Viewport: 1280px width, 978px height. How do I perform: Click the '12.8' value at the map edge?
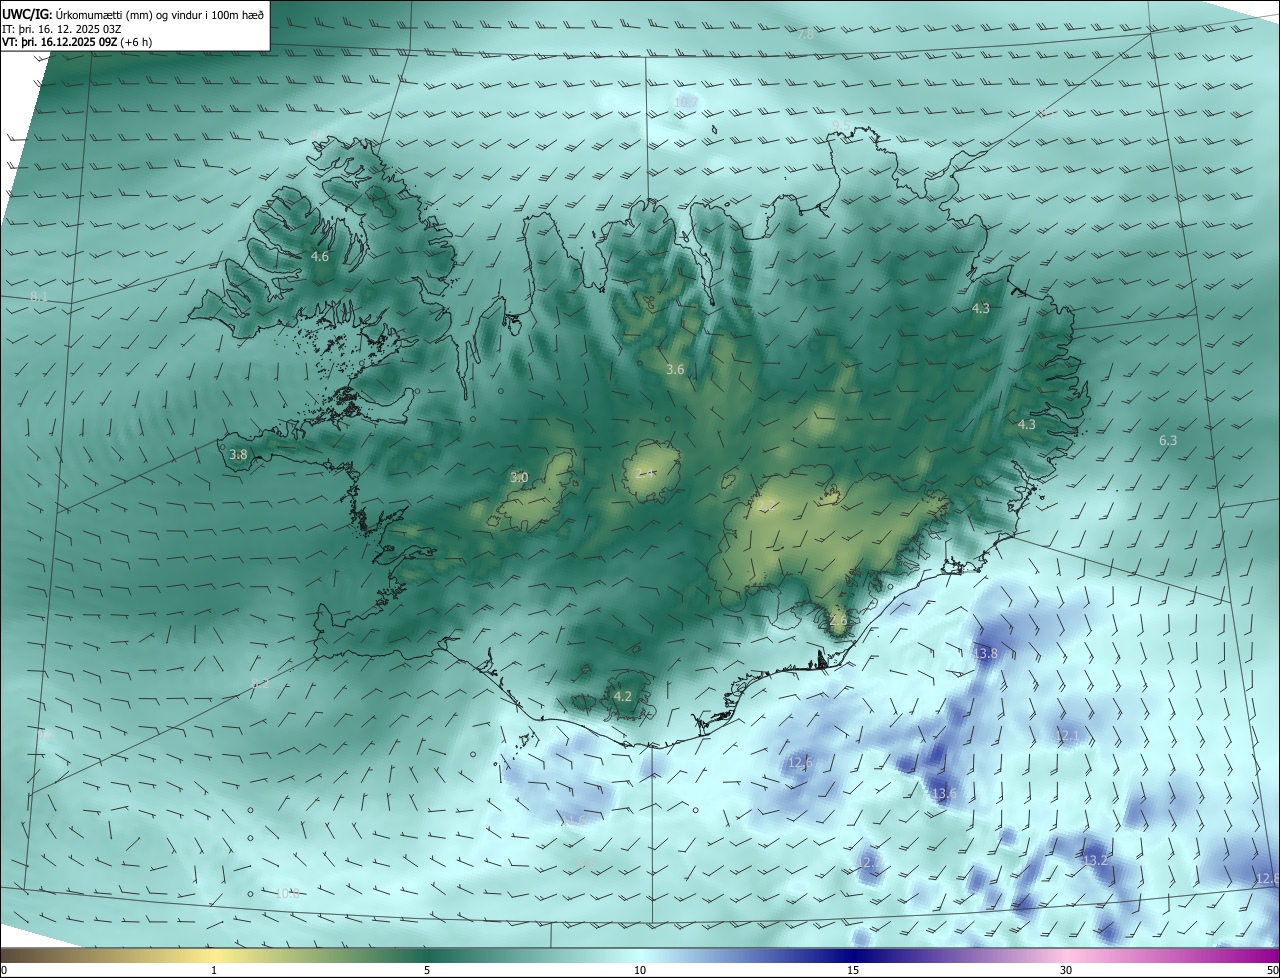1267,878
